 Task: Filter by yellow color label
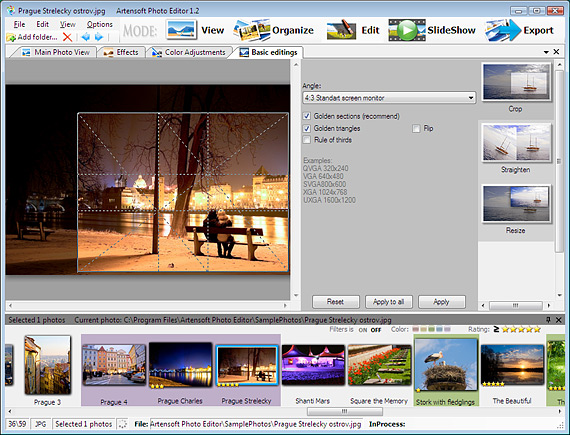click(424, 329)
